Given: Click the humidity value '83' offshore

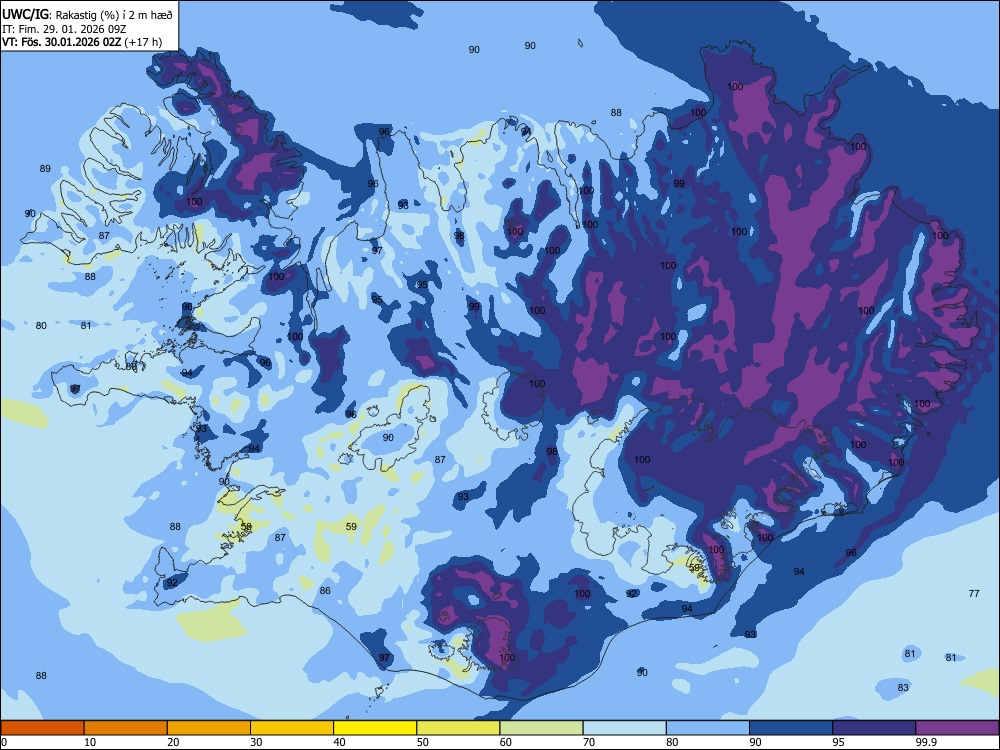Looking at the screenshot, I should pyautogui.click(x=903, y=688).
